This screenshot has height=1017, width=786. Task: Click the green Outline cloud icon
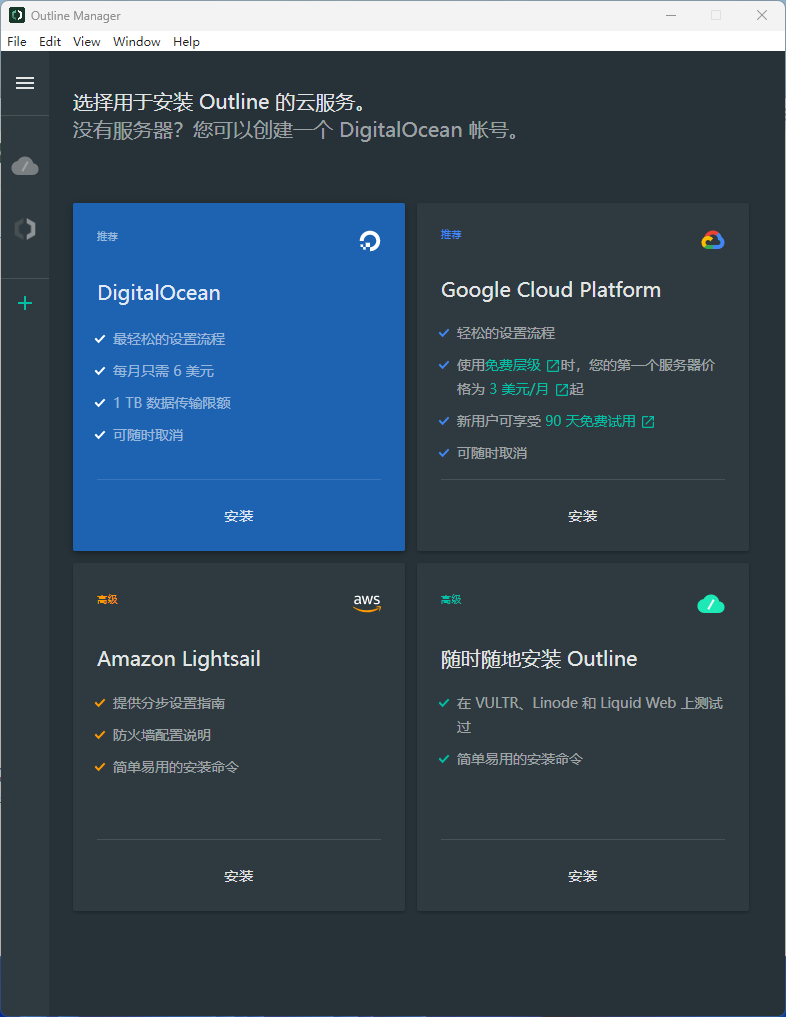[x=710, y=604]
